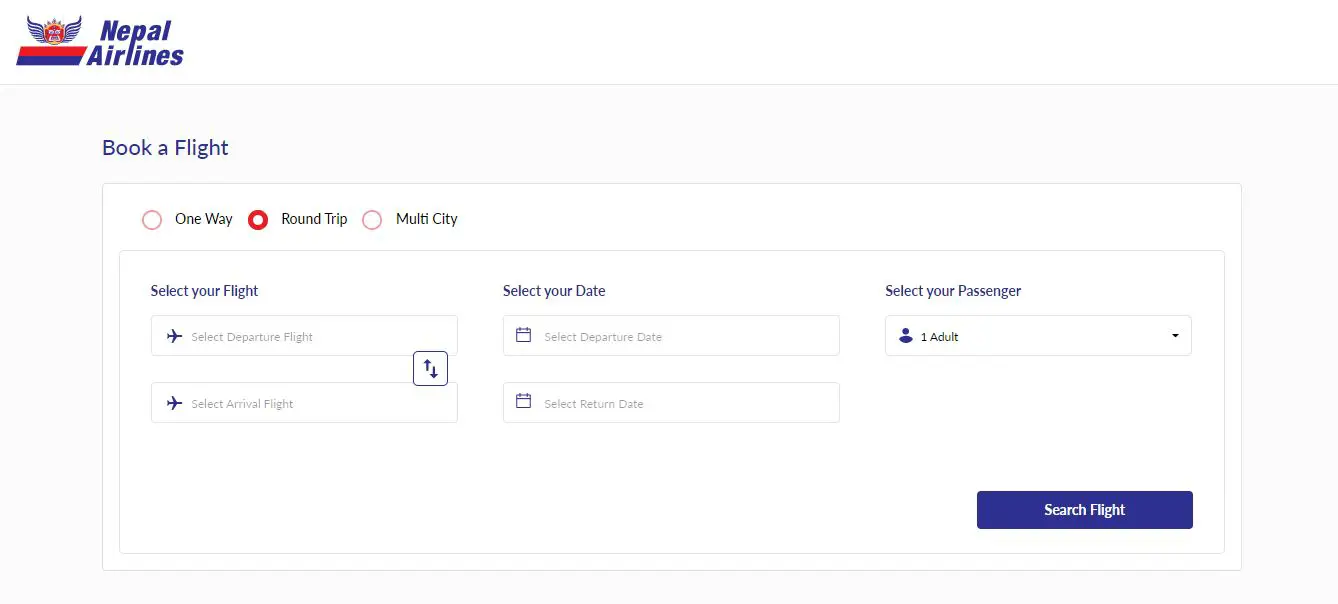Click the person icon in the passenger selector

pos(906,336)
